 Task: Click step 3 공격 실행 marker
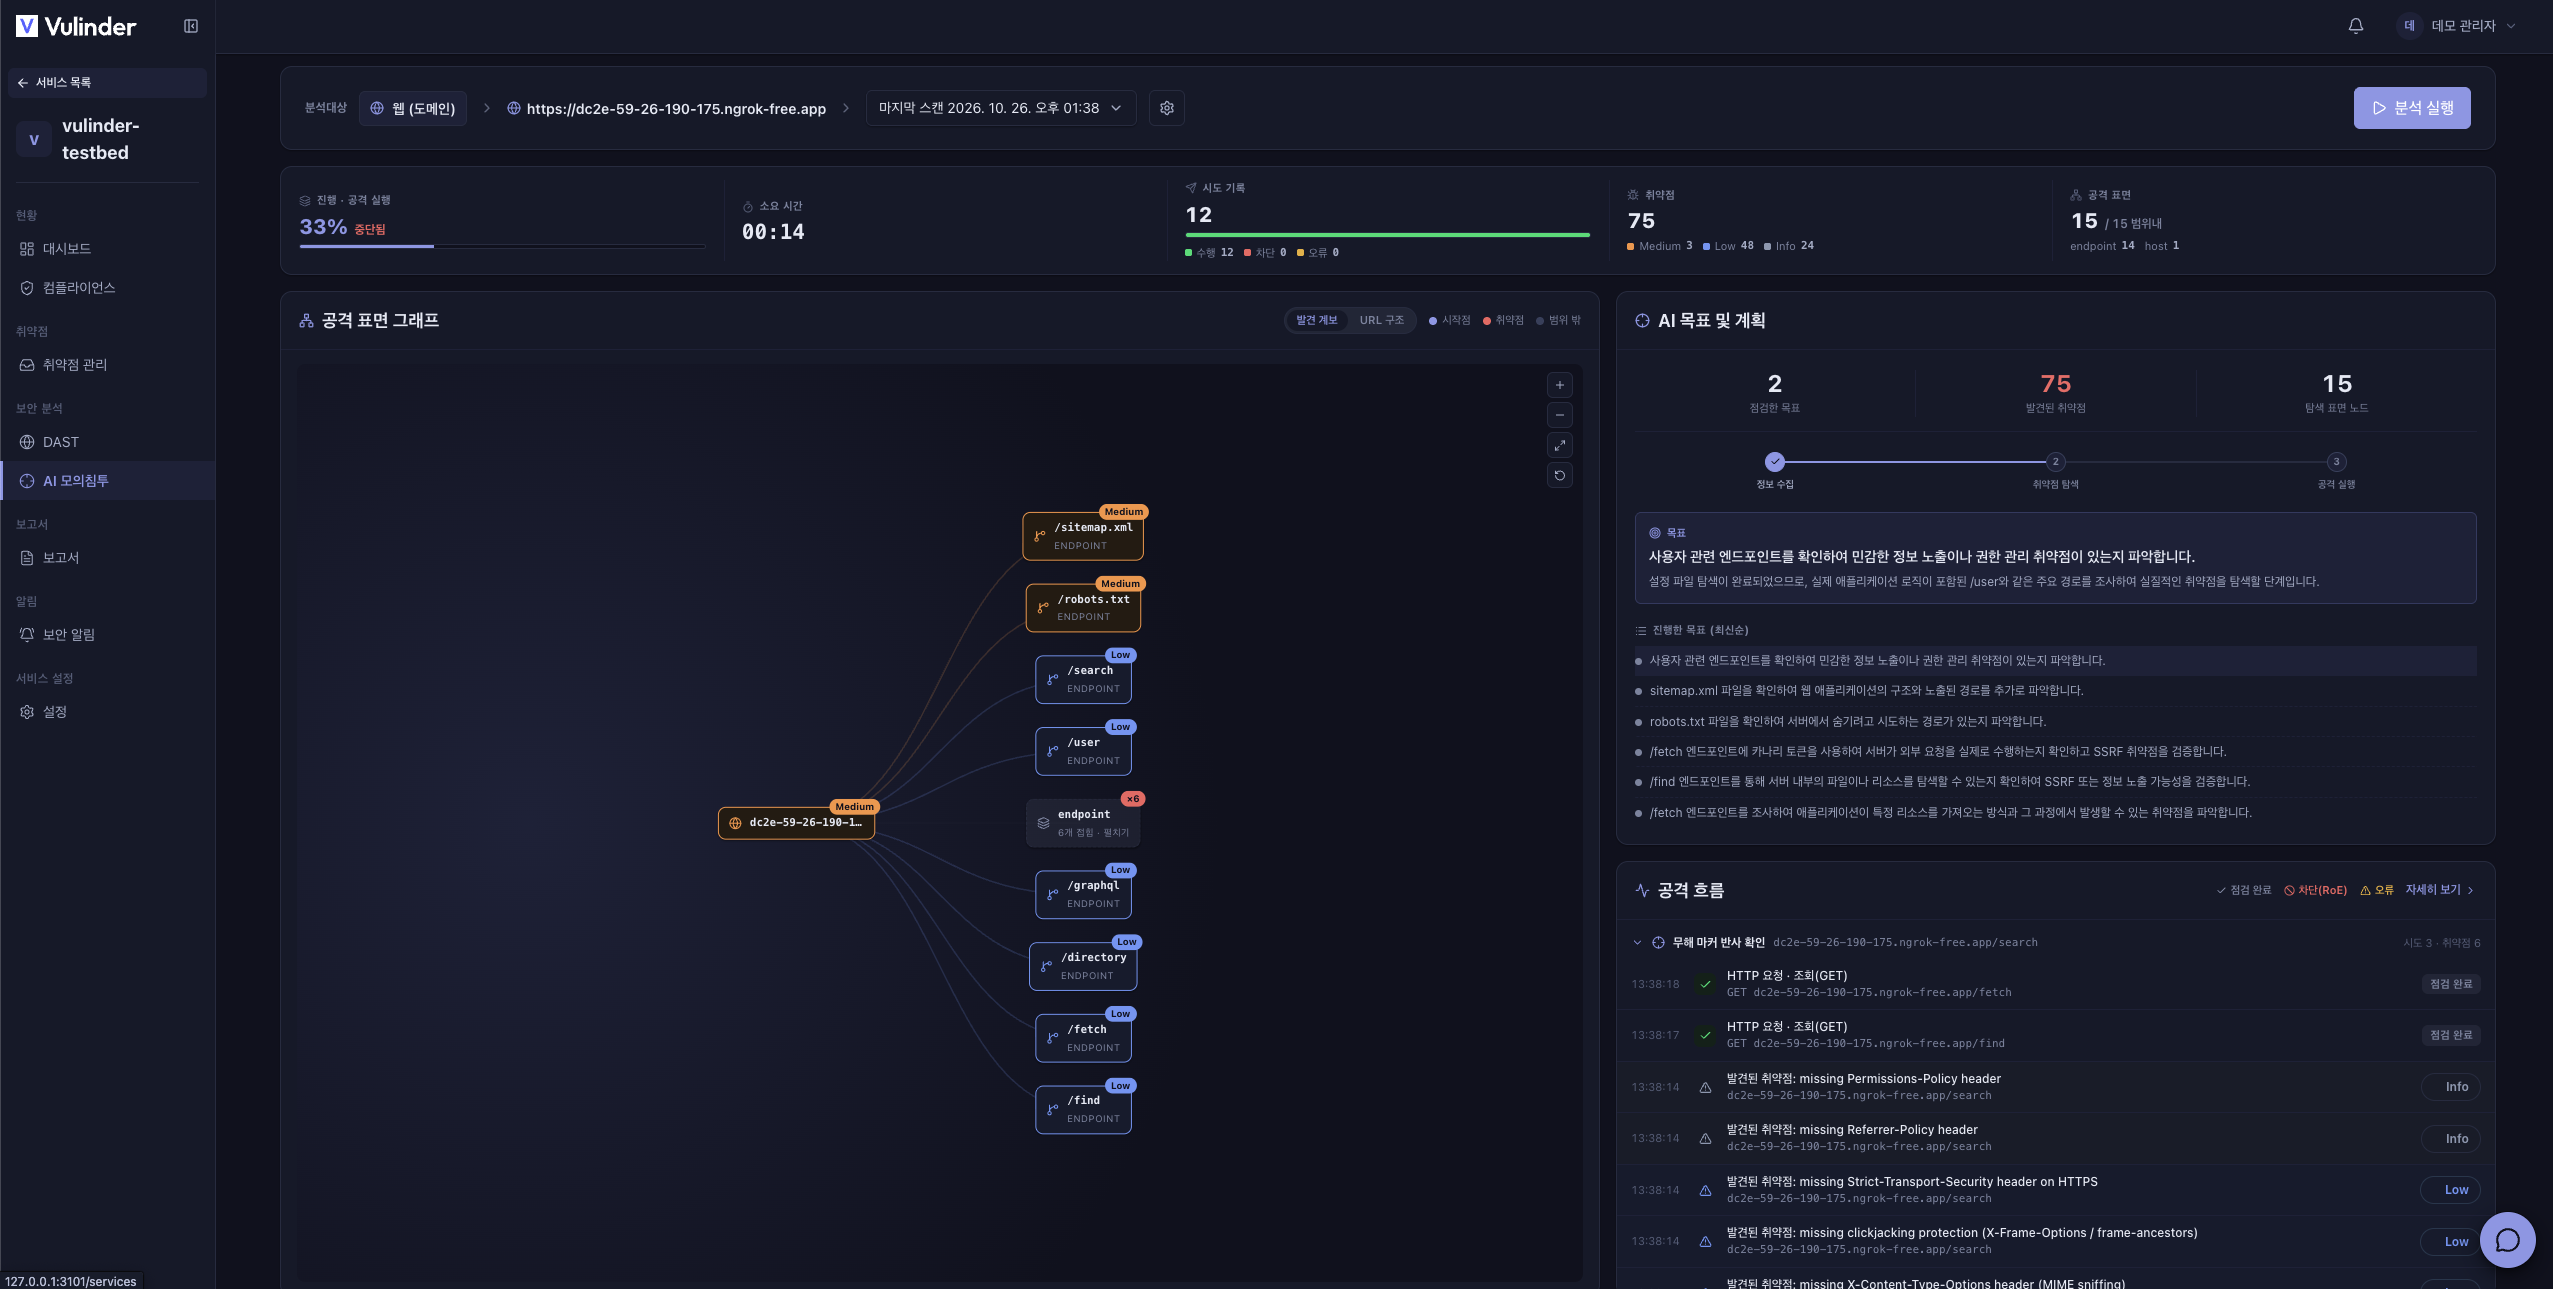coord(2336,462)
